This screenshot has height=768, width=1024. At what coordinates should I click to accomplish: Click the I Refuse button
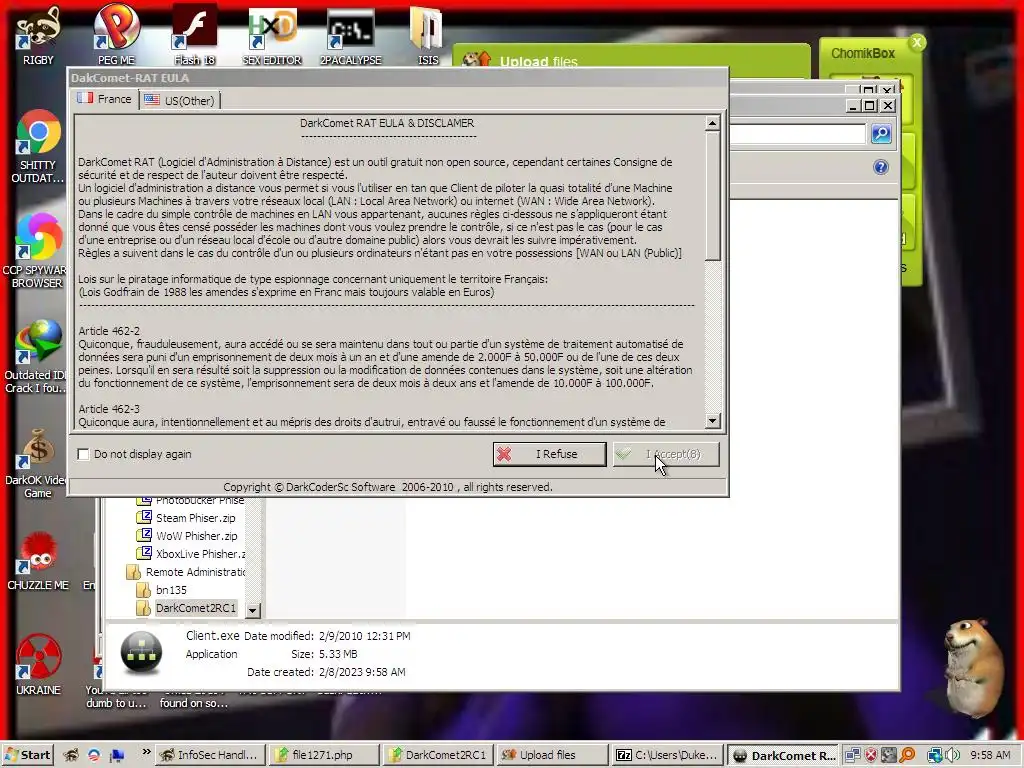(549, 454)
